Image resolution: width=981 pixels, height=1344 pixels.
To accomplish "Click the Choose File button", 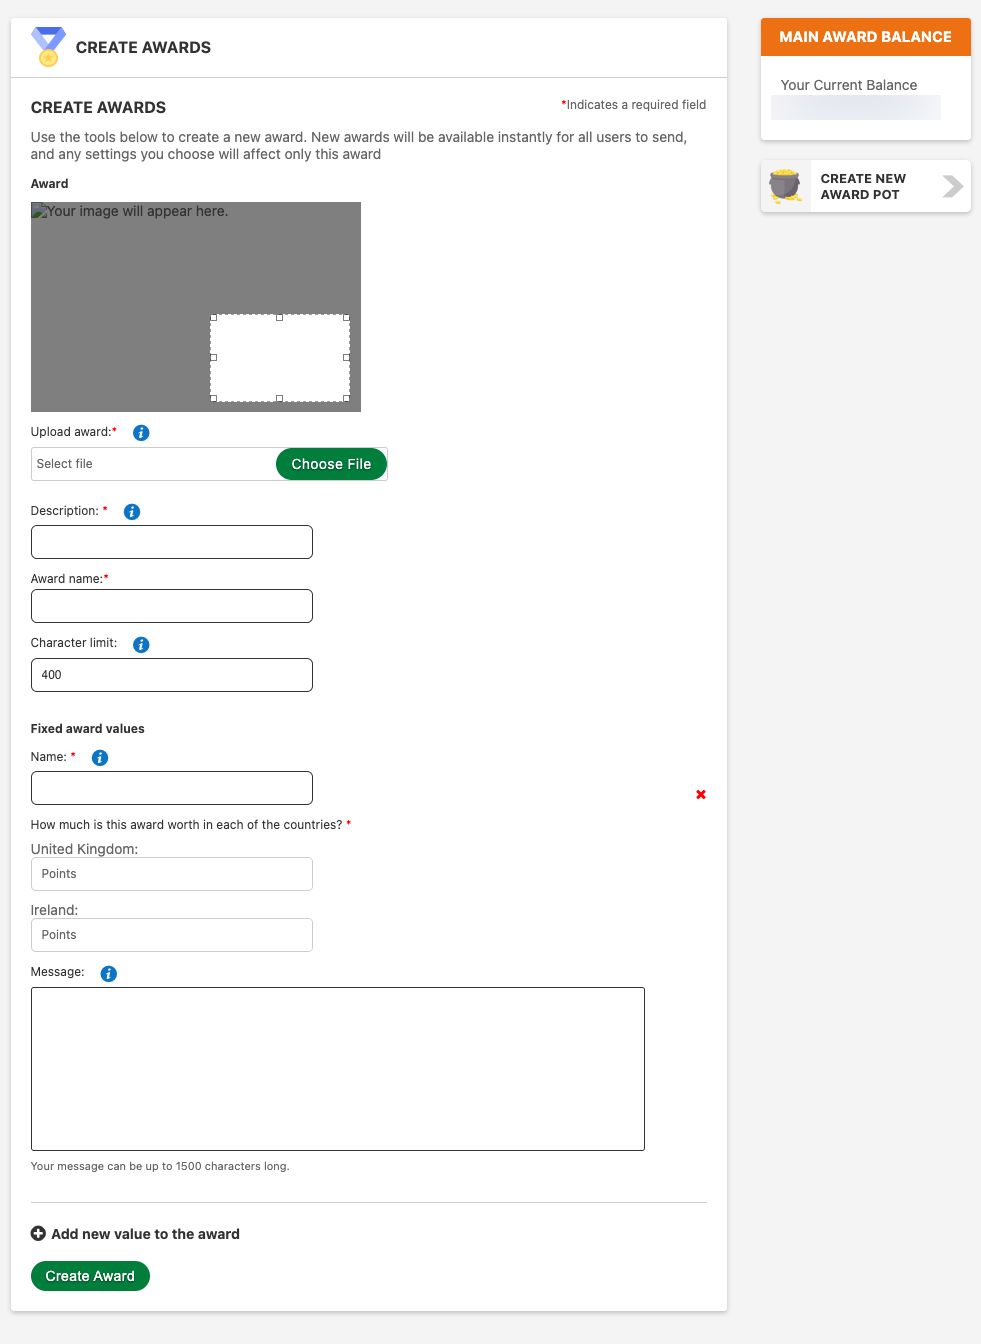I will click(x=331, y=464).
